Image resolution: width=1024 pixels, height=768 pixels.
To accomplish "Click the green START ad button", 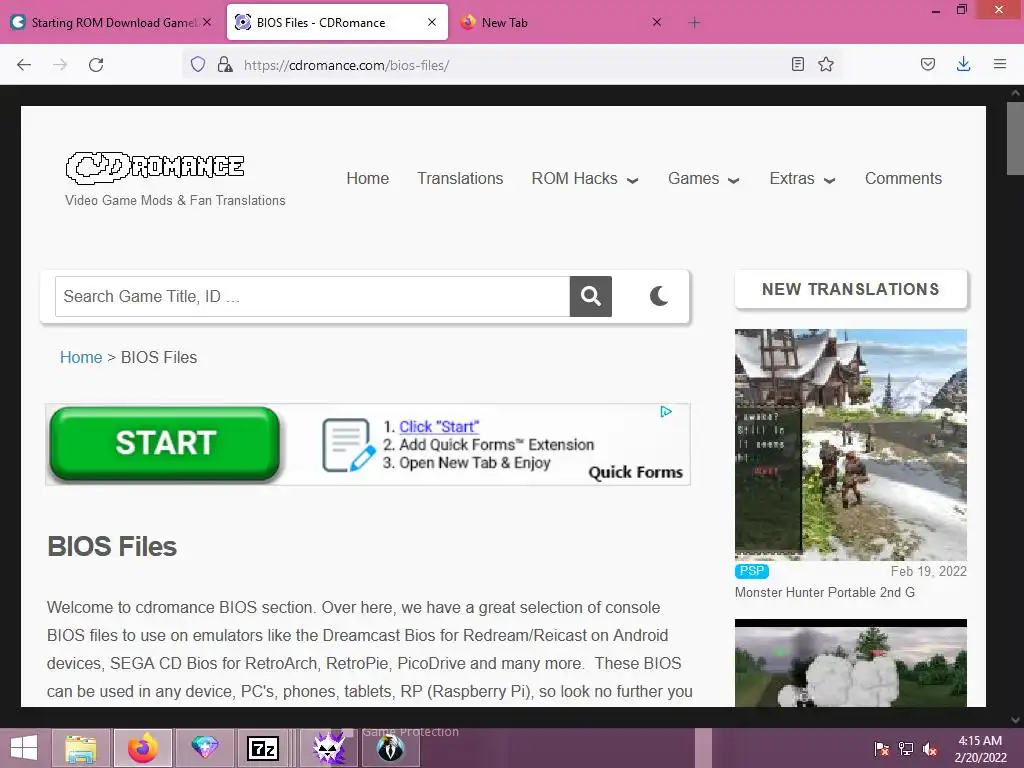I will coord(165,443).
